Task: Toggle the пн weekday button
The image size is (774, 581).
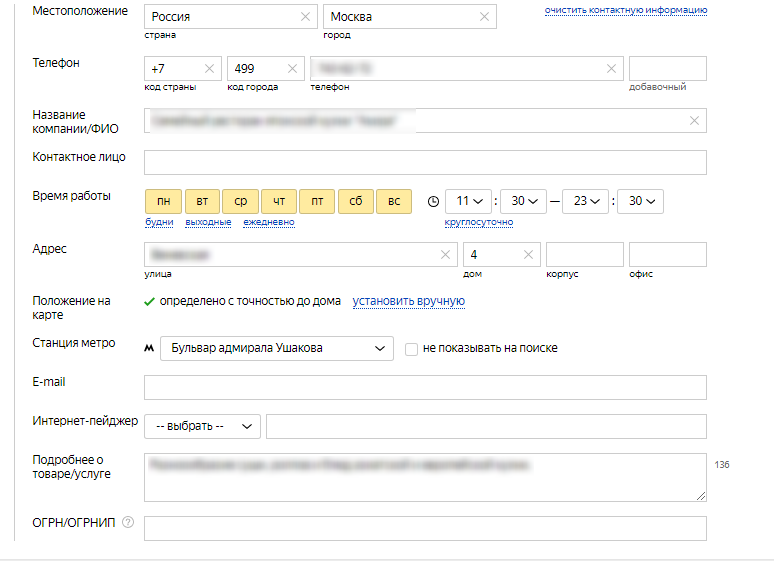Action: tap(163, 201)
